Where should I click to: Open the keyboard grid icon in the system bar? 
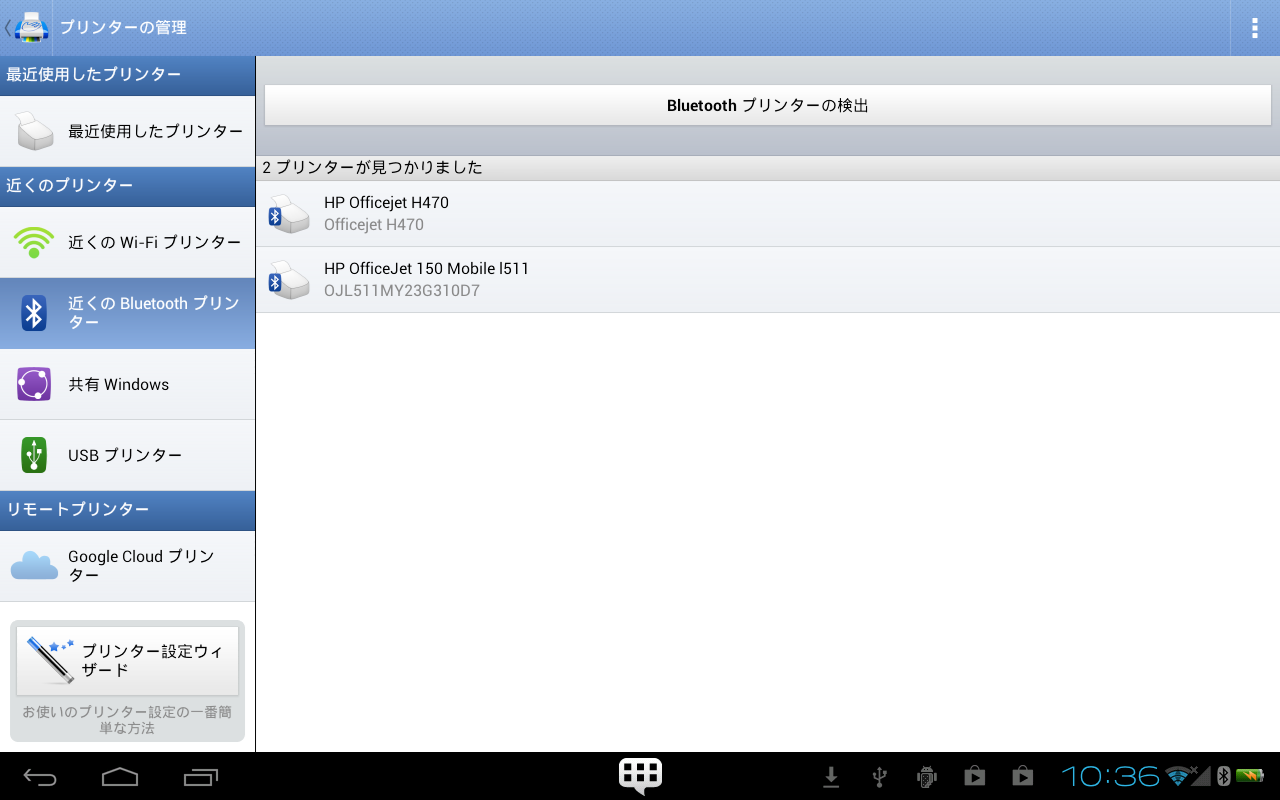pos(640,776)
